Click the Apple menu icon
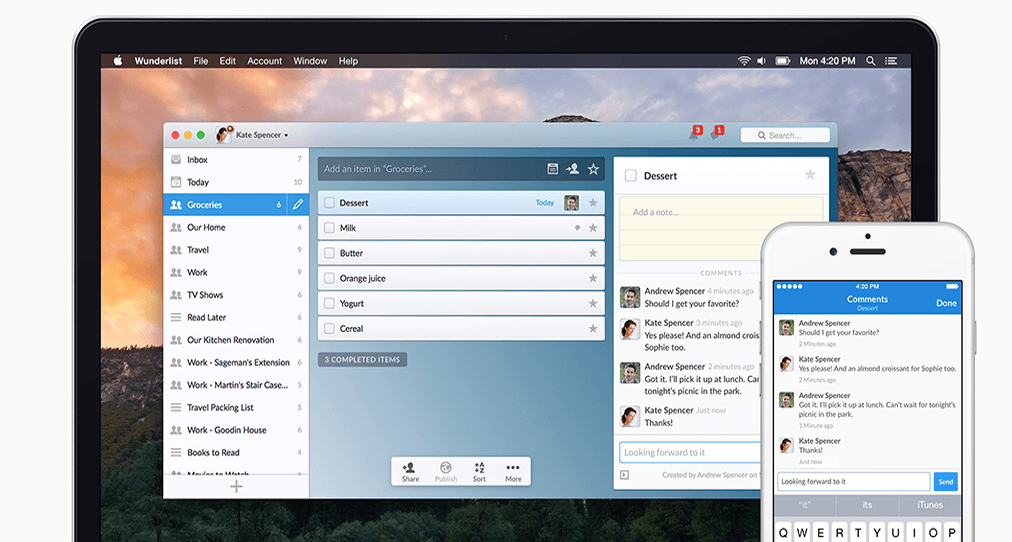Viewport: 1012px width, 542px height. [117, 61]
